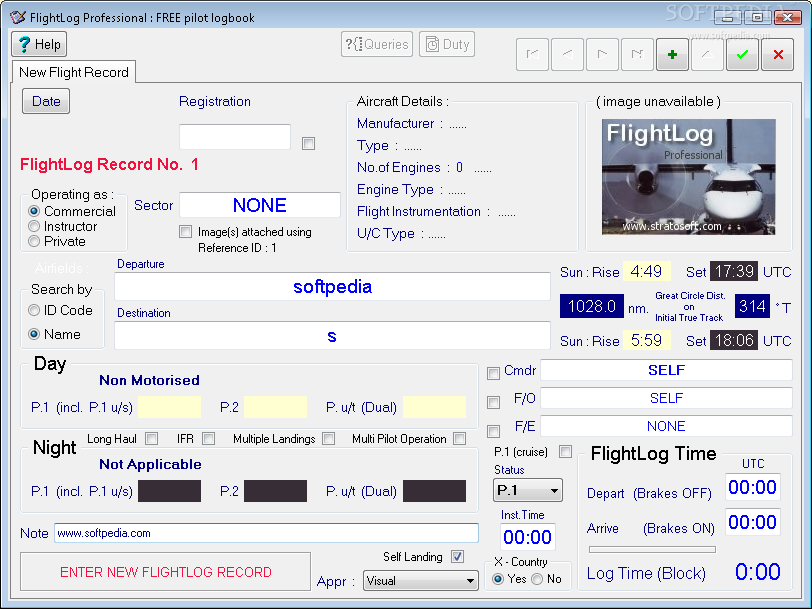Toggle P.1 (cruise) checkbox
812x609 pixels.
(566, 452)
